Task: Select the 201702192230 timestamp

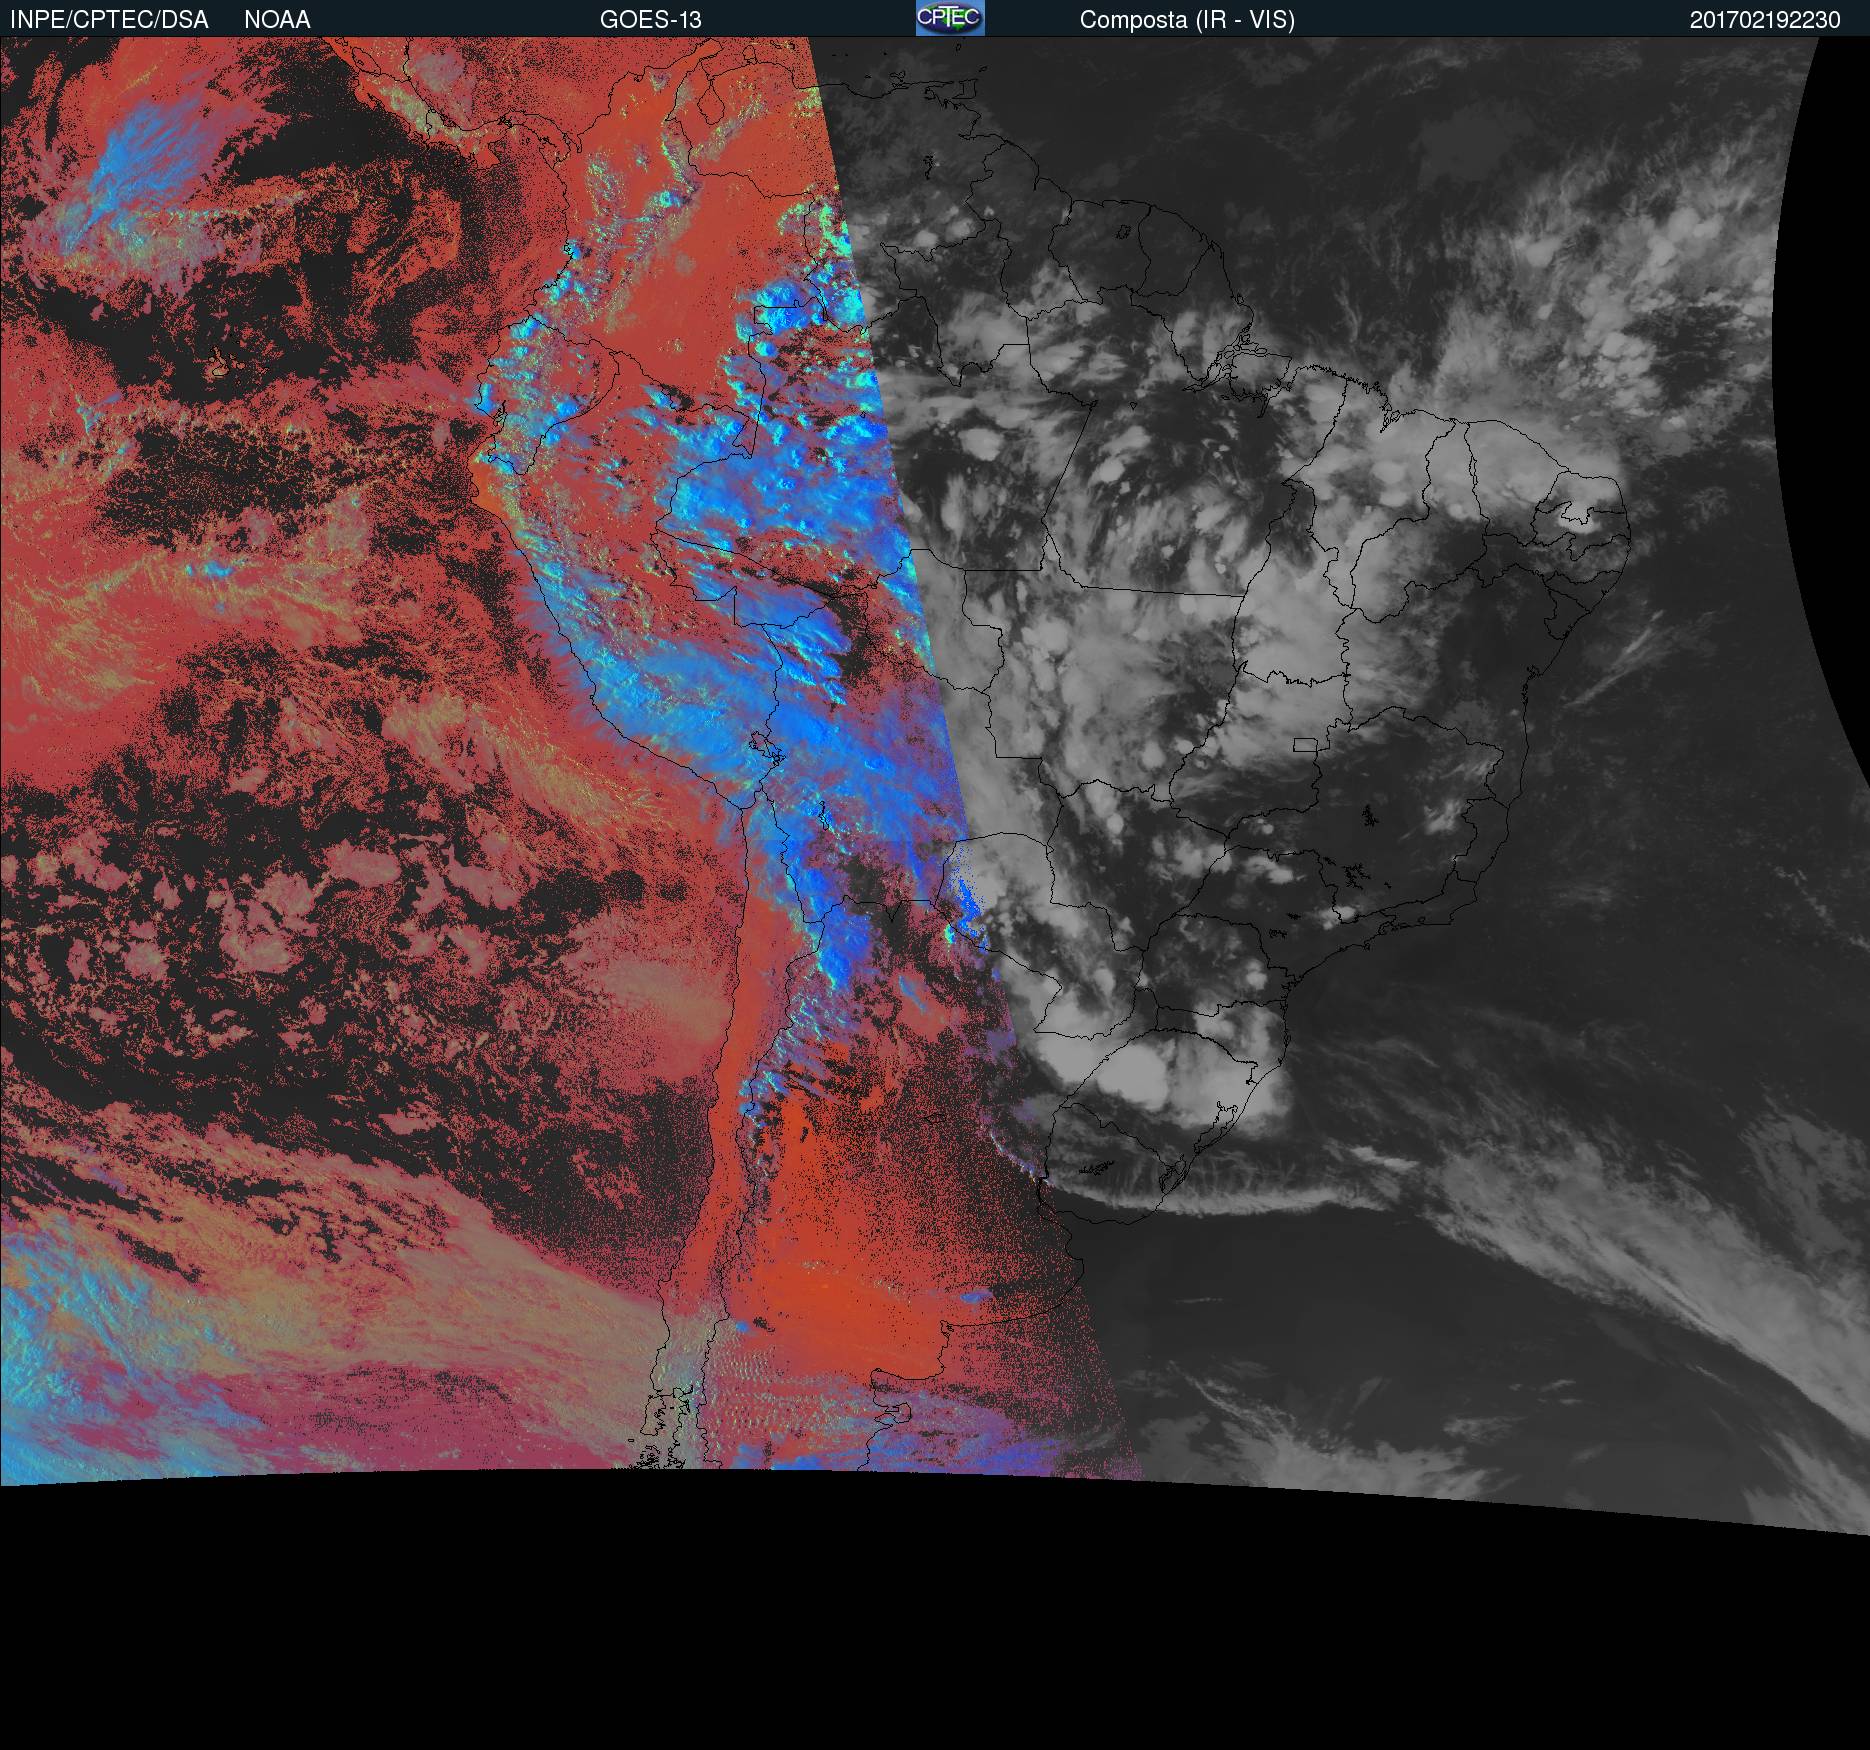Action: point(1765,20)
